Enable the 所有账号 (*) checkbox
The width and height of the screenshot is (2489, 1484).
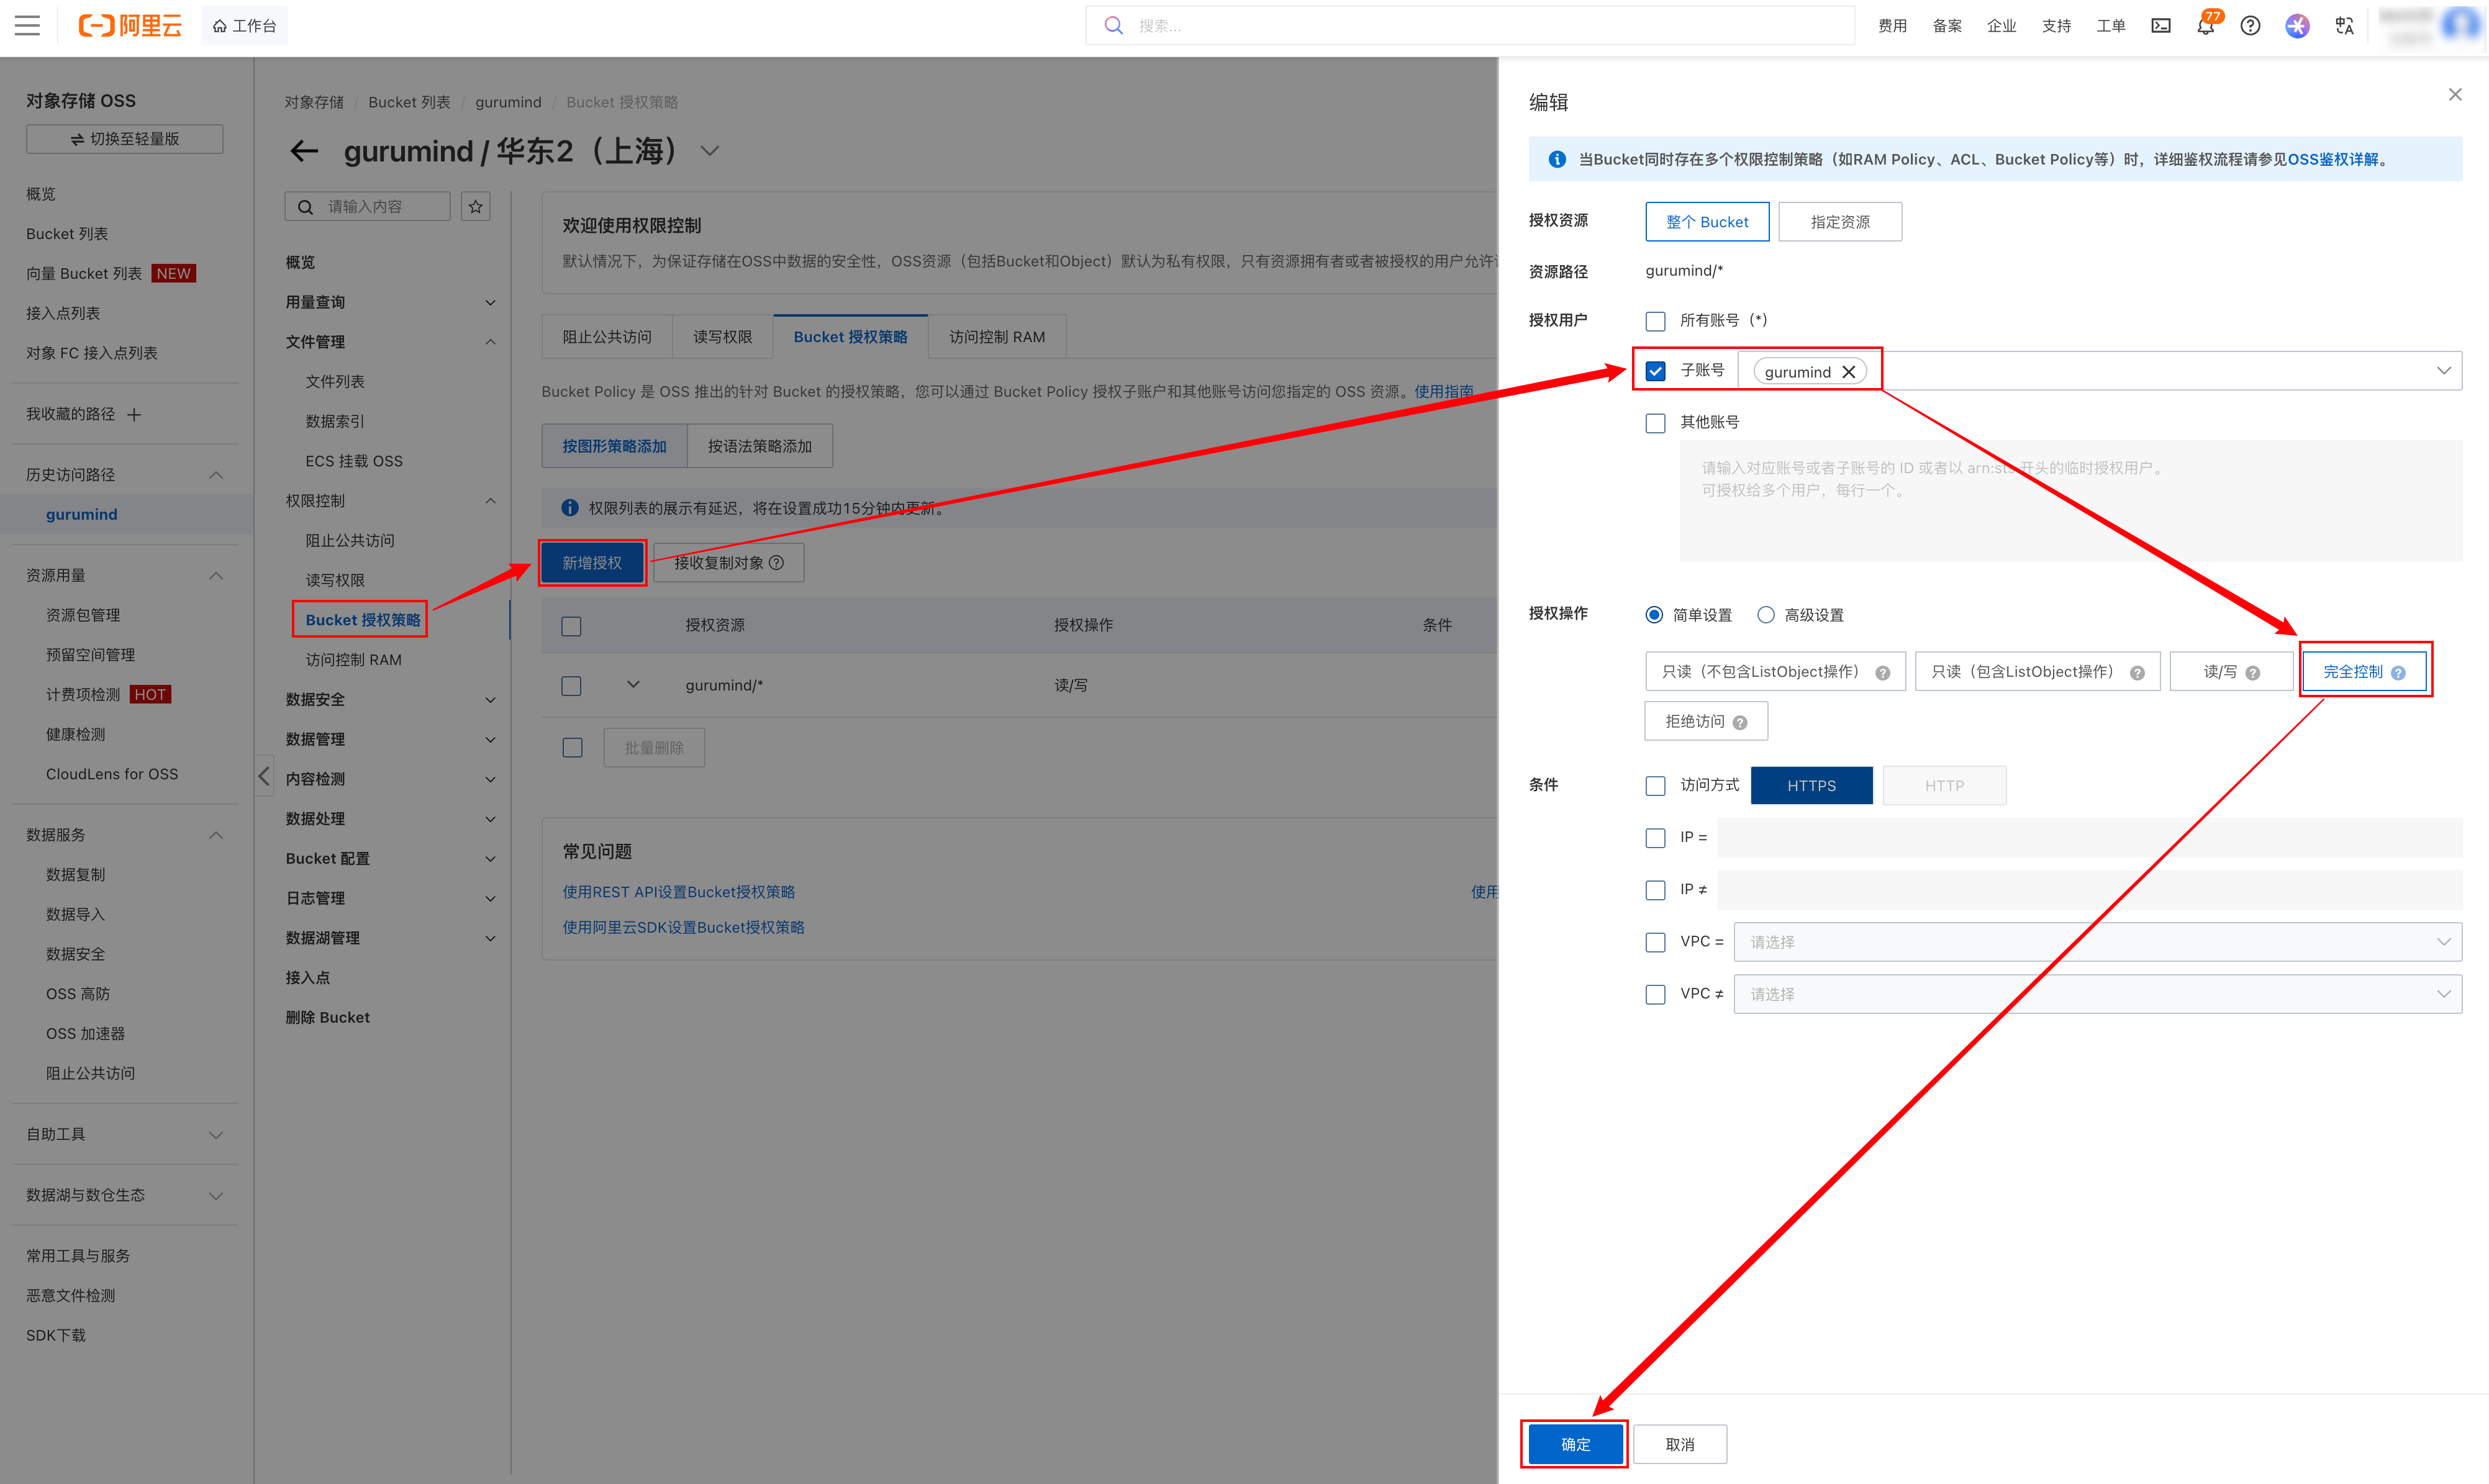pyautogui.click(x=1655, y=321)
